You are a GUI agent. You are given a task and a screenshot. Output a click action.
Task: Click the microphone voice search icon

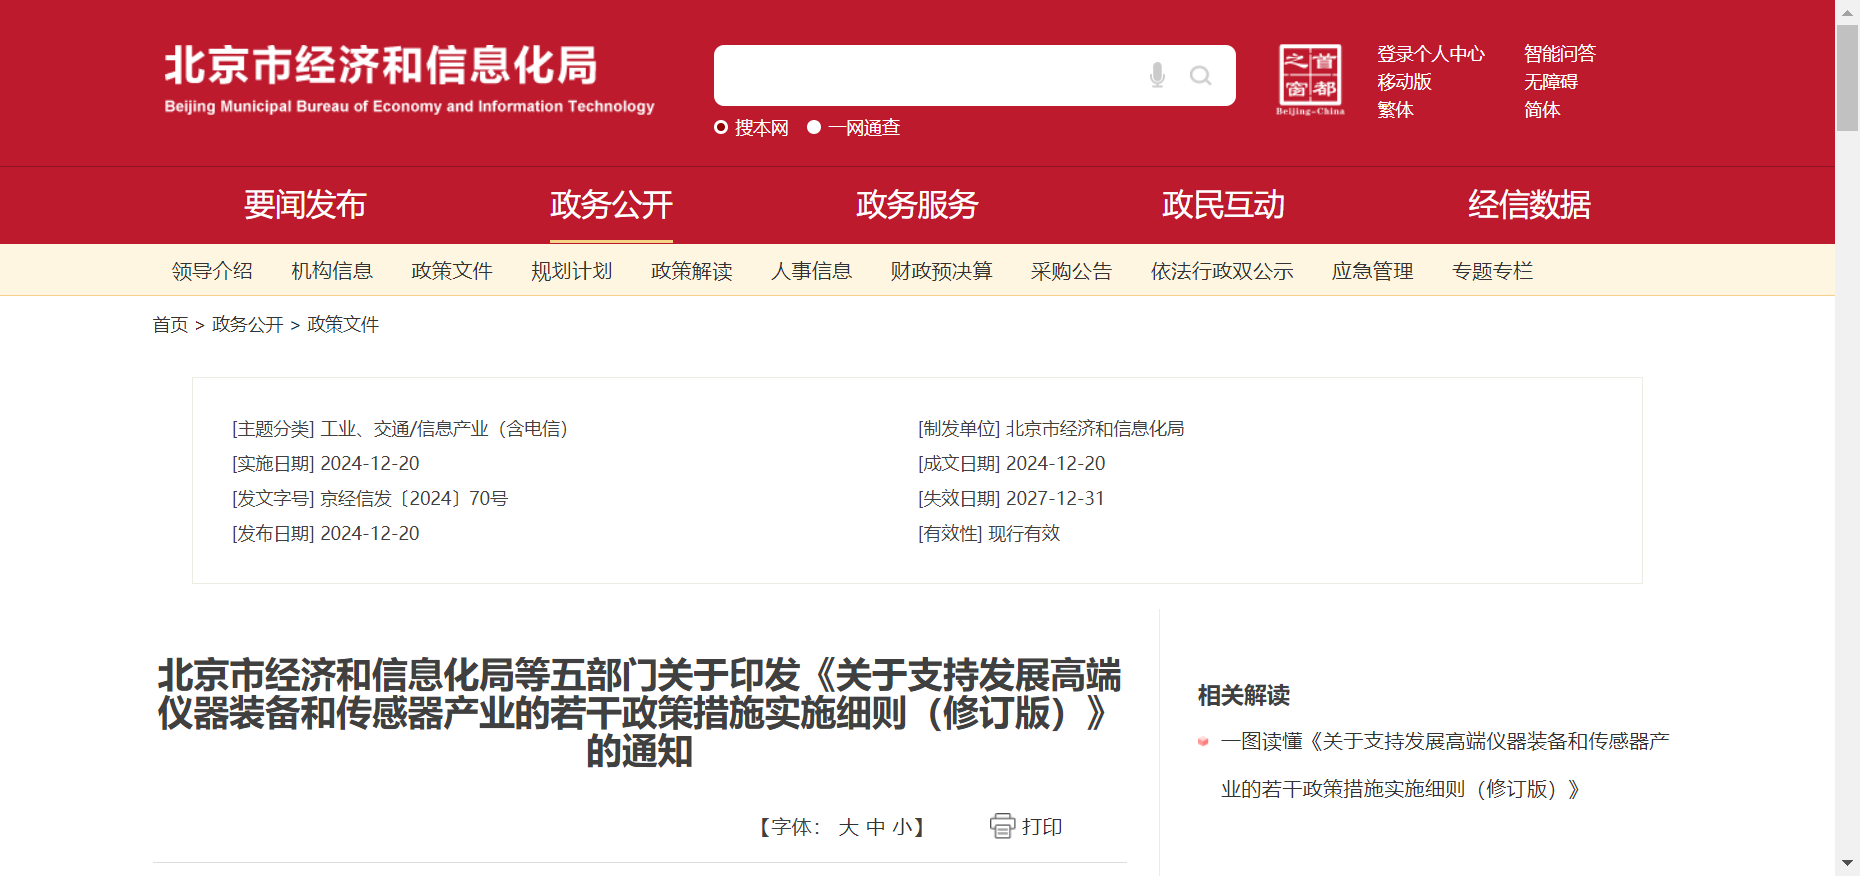pos(1157,75)
